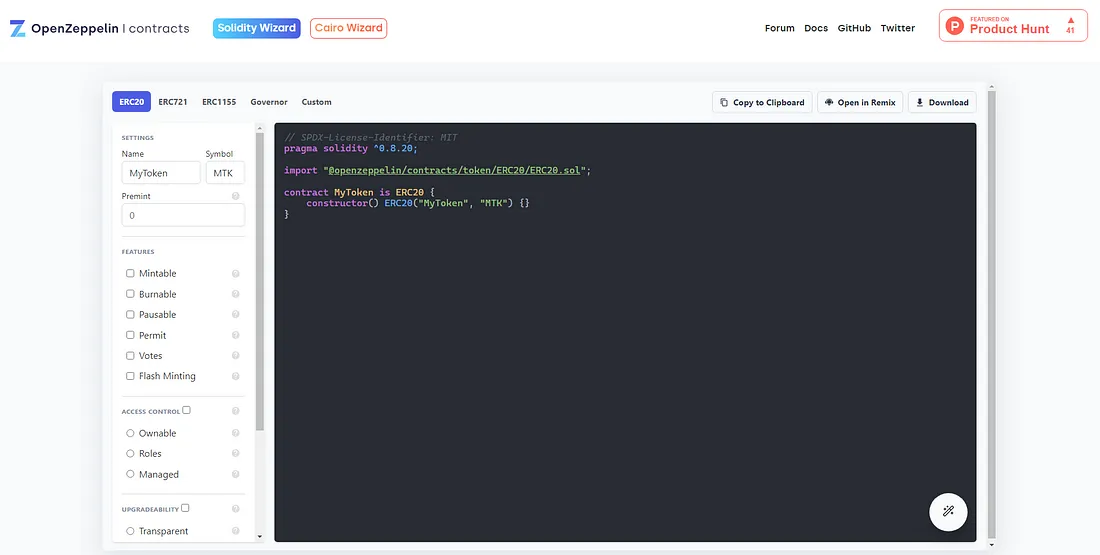Click the OpenZeppelin logo icon

18,29
